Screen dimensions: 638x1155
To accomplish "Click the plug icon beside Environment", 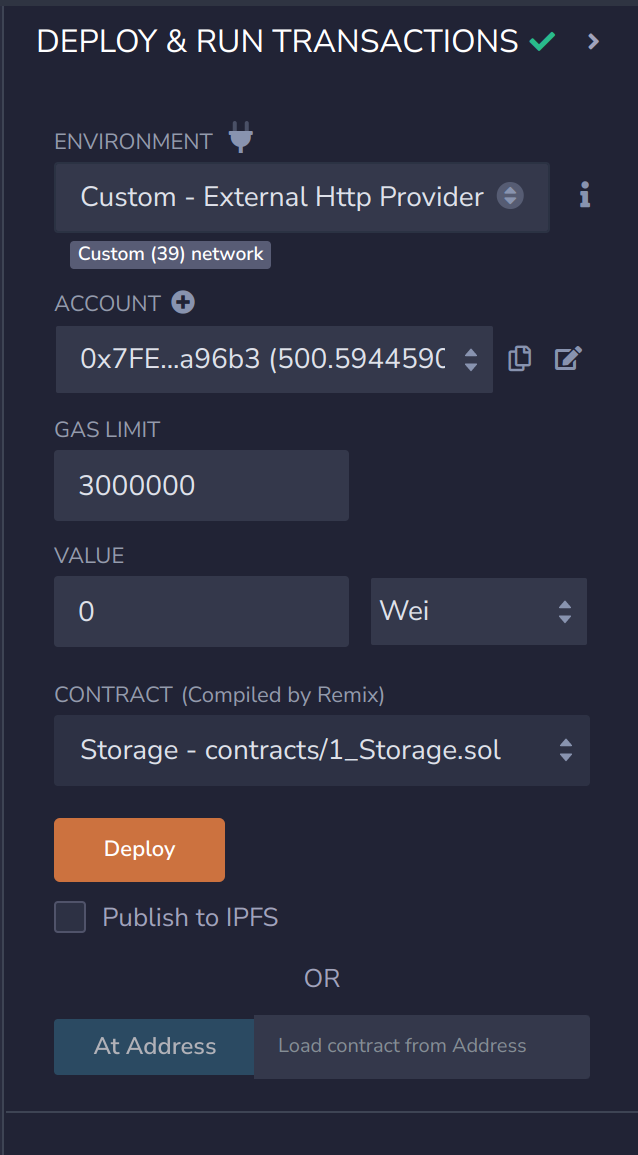I will (240, 138).
